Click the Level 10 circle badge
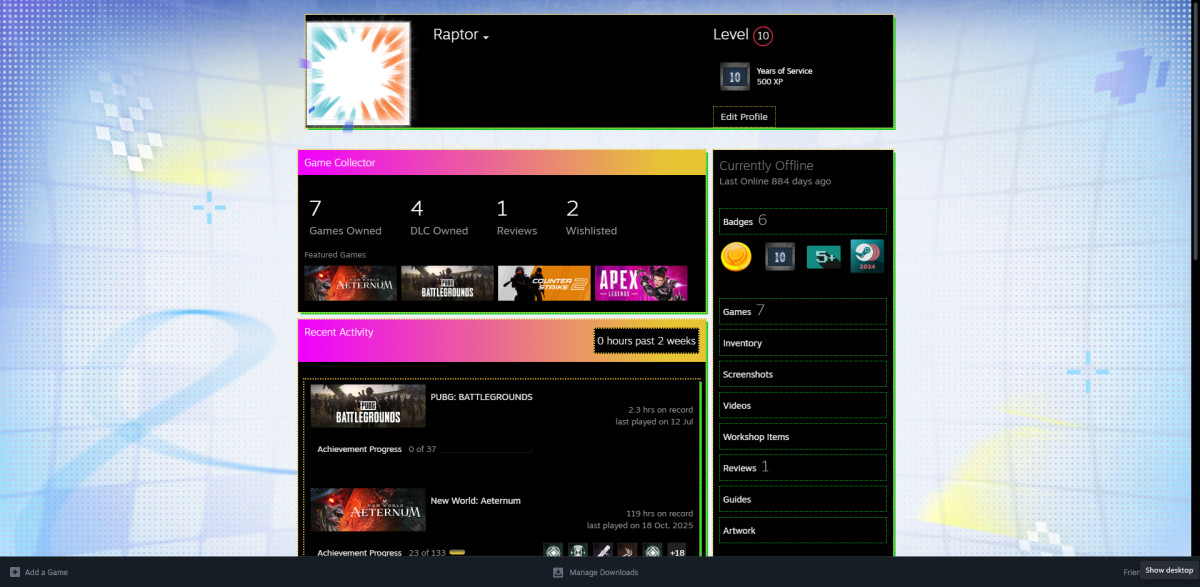The width and height of the screenshot is (1200, 587). [763, 36]
